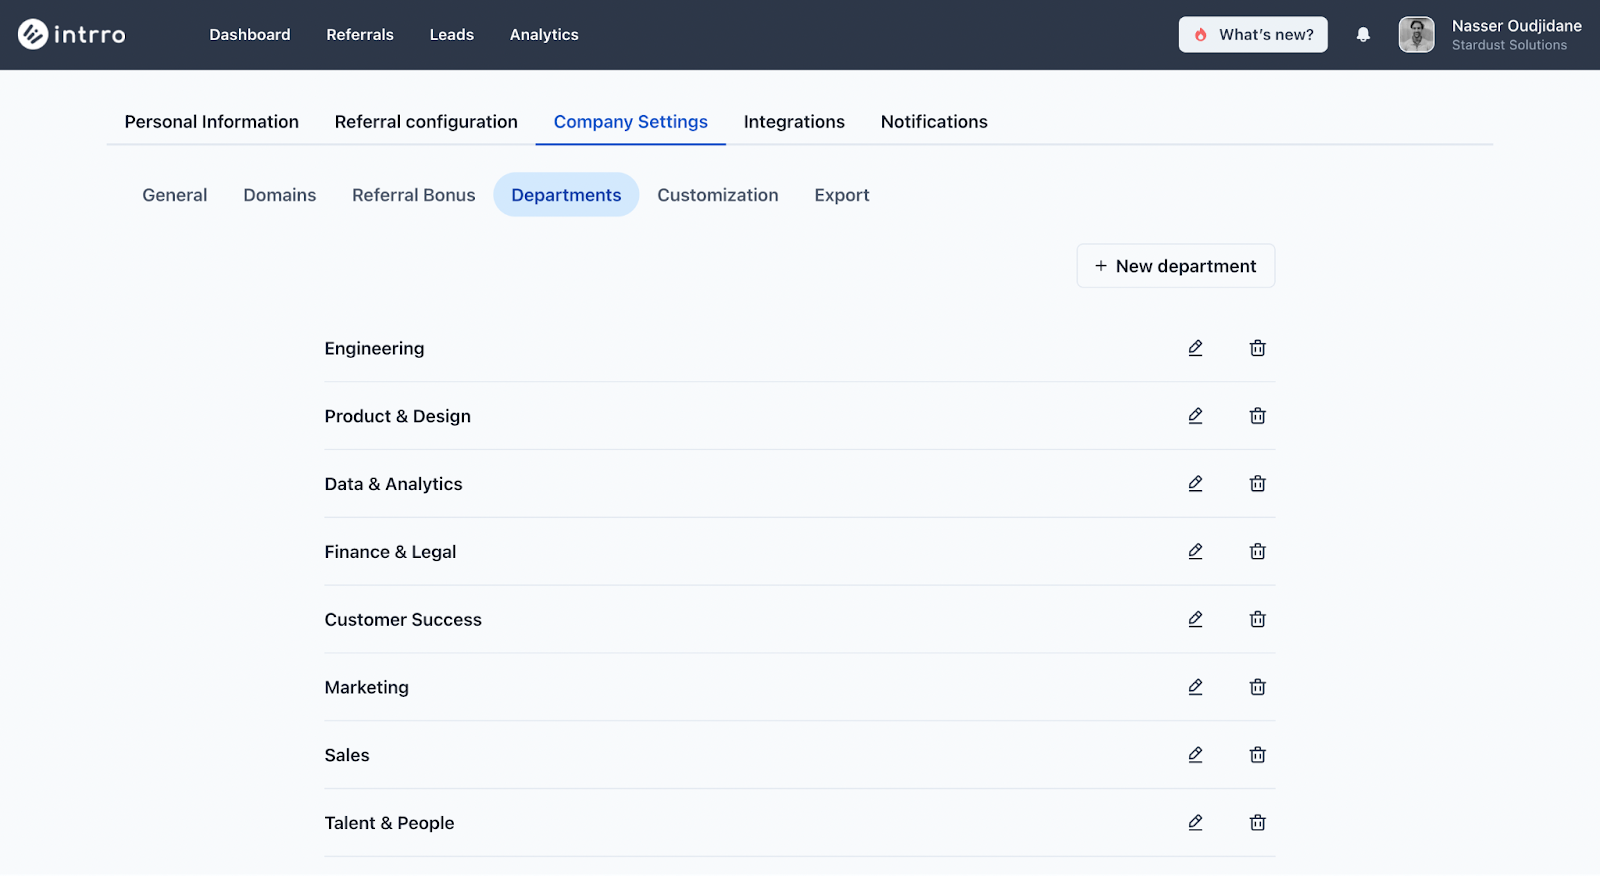Image resolution: width=1600 pixels, height=876 pixels.
Task: Edit the Sales department entry
Action: coord(1195,755)
